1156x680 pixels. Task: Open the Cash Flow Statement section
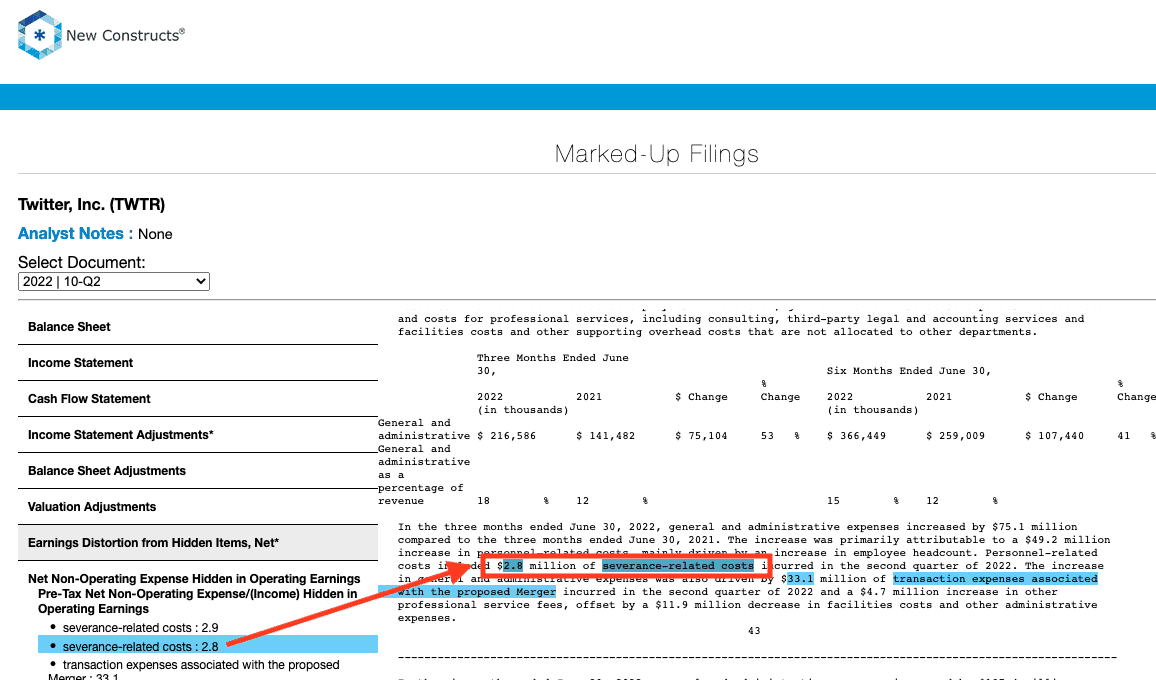pos(198,399)
